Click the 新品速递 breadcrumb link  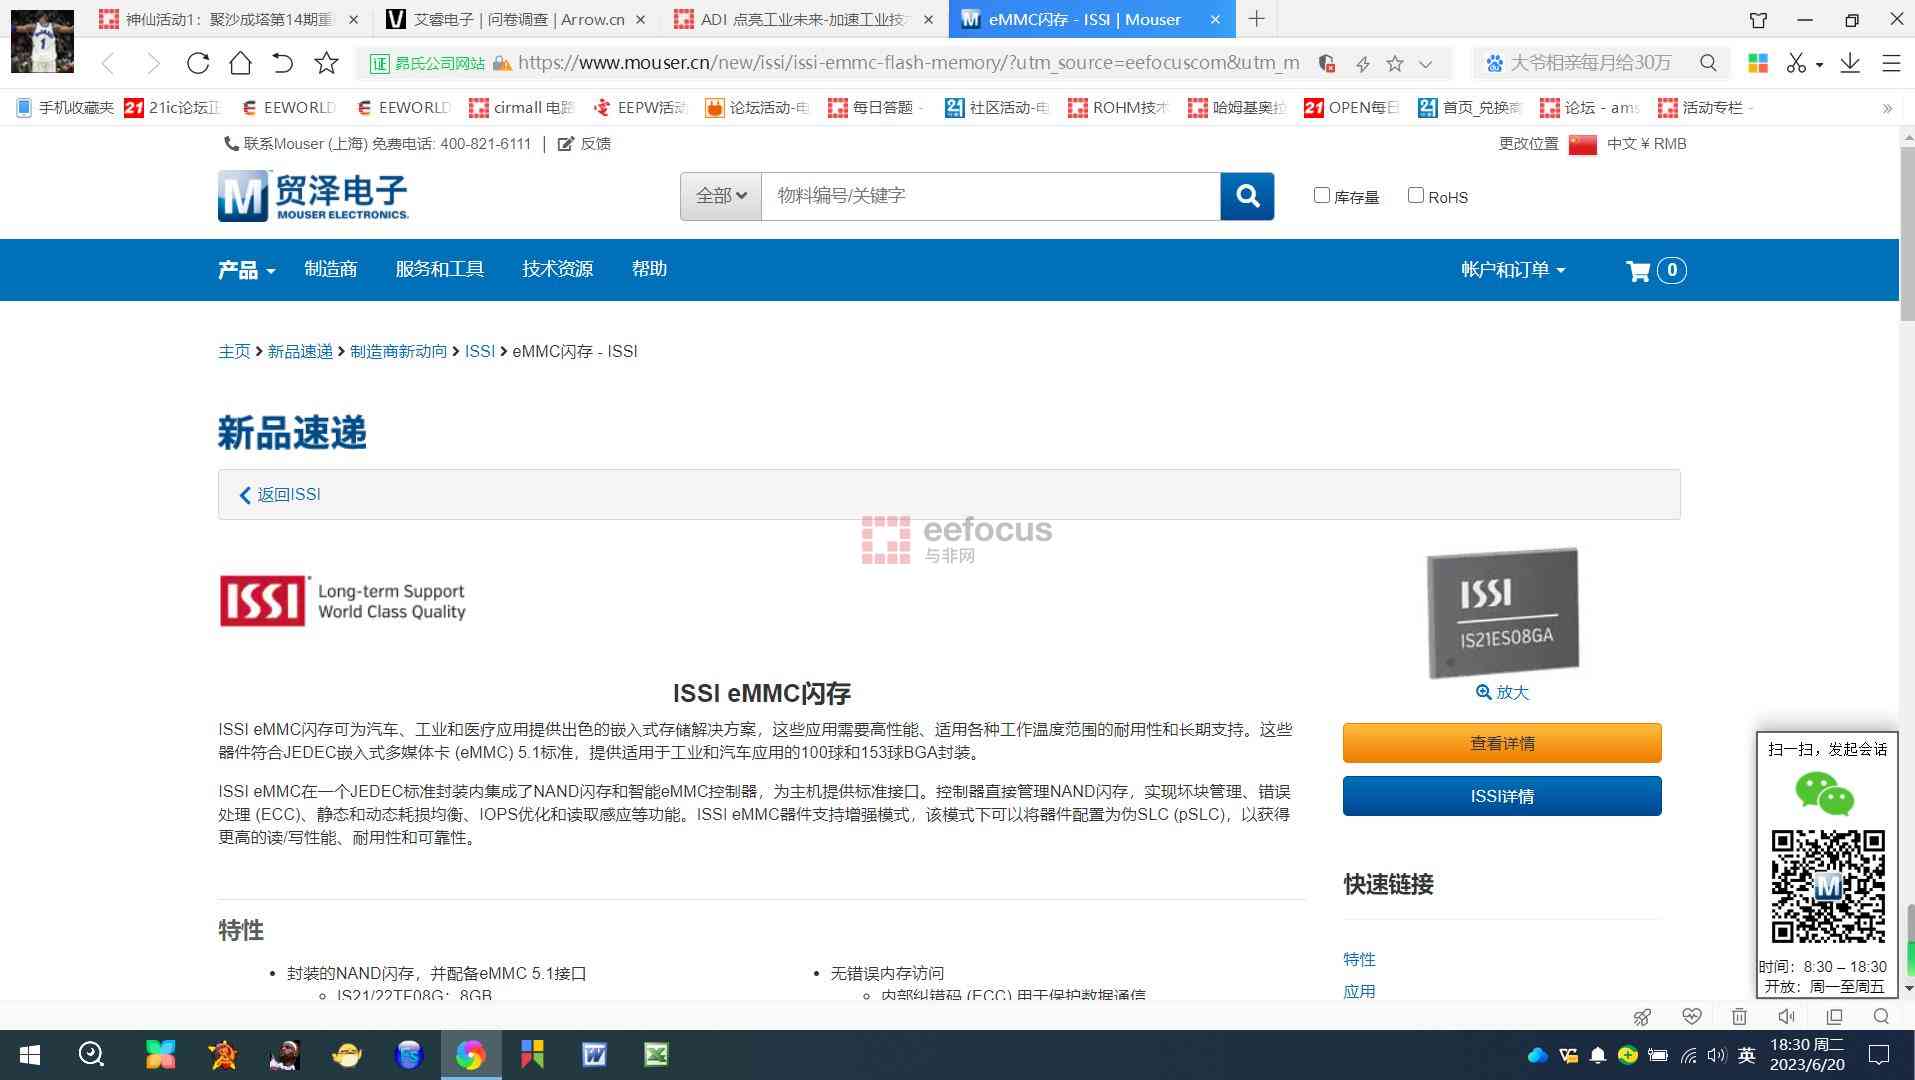point(300,351)
